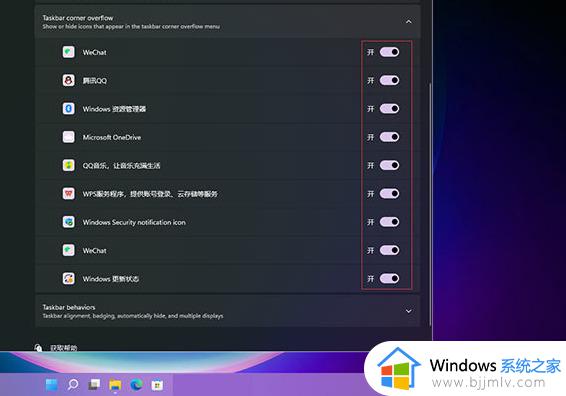Click the "Microsoft OneDrive" label
The image size is (566, 396).
[x=112, y=137]
